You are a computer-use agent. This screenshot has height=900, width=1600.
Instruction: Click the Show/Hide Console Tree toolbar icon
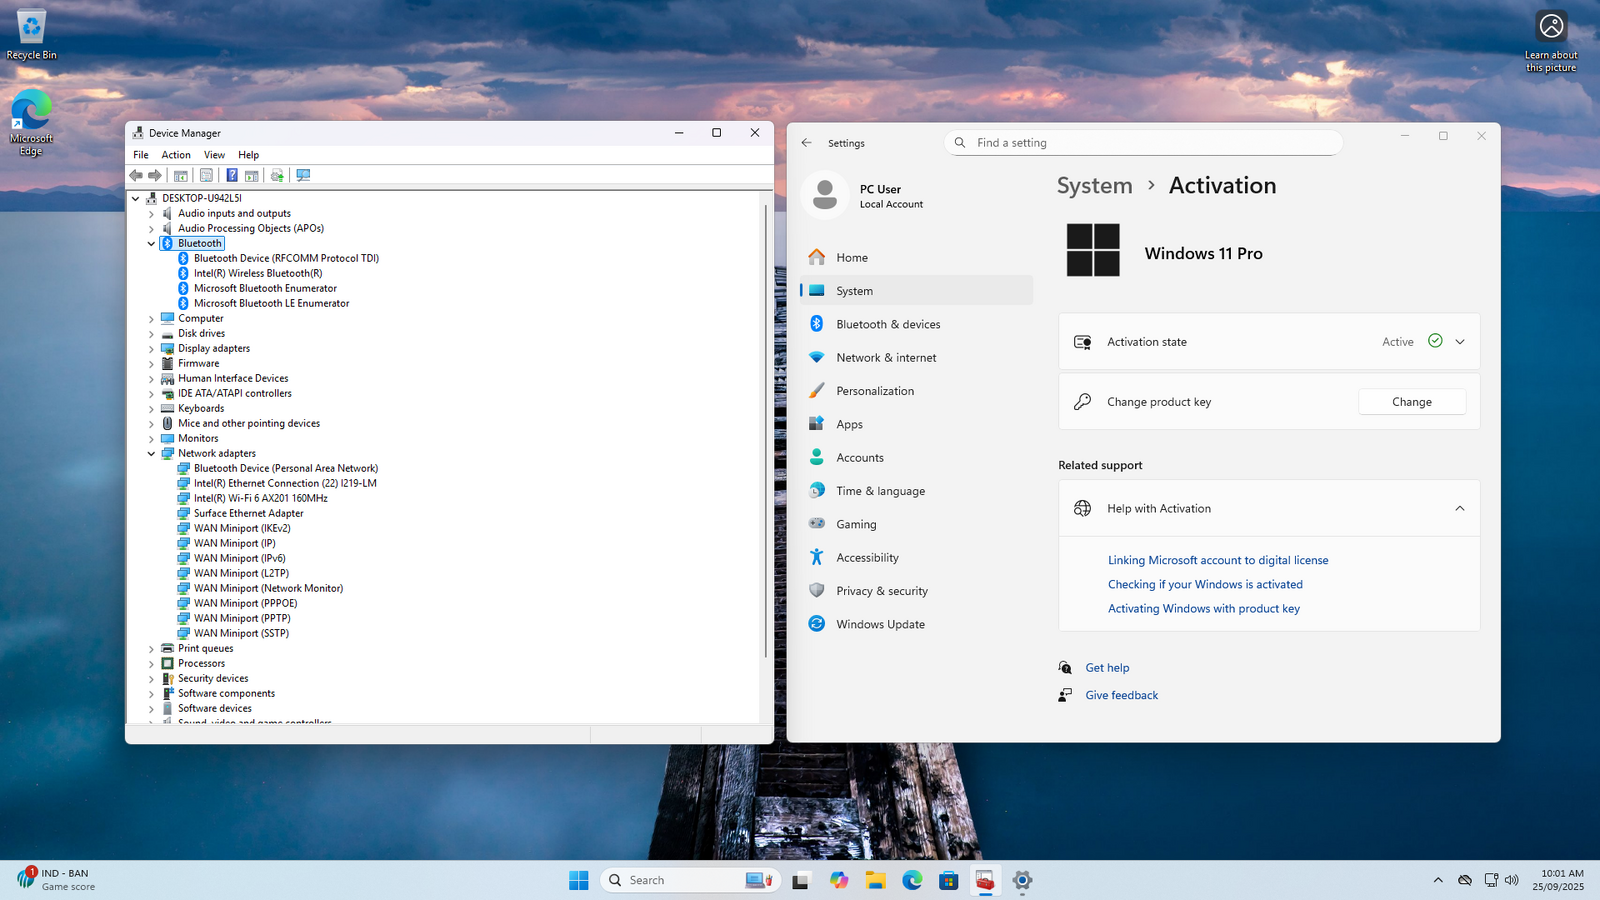tap(181, 175)
